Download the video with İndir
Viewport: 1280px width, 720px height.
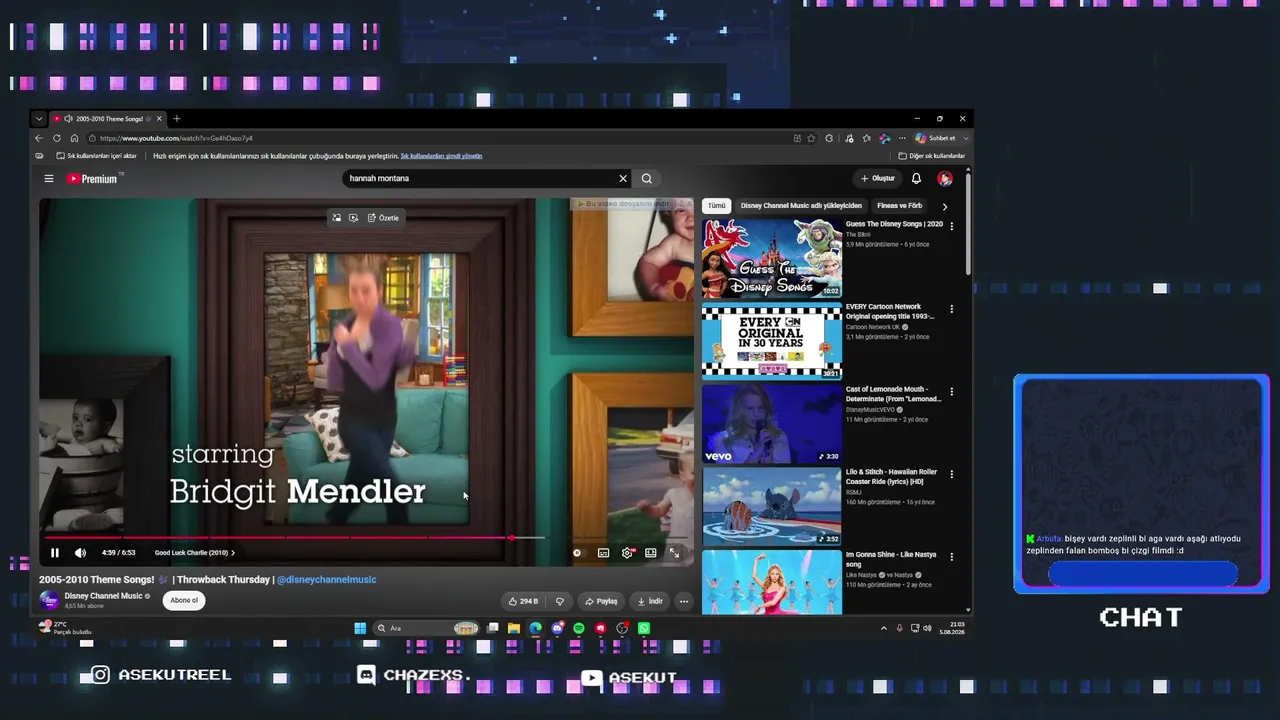[x=649, y=601]
